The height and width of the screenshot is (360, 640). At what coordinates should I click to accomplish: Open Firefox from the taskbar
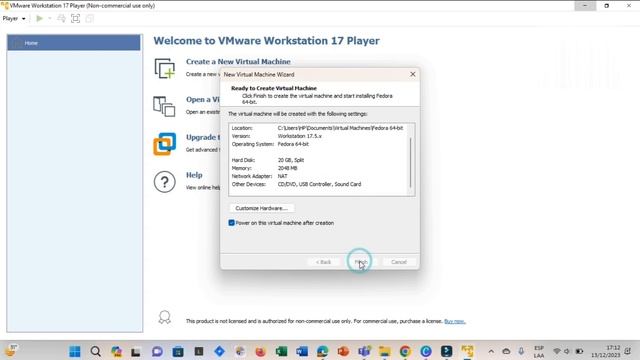[x=260, y=351]
